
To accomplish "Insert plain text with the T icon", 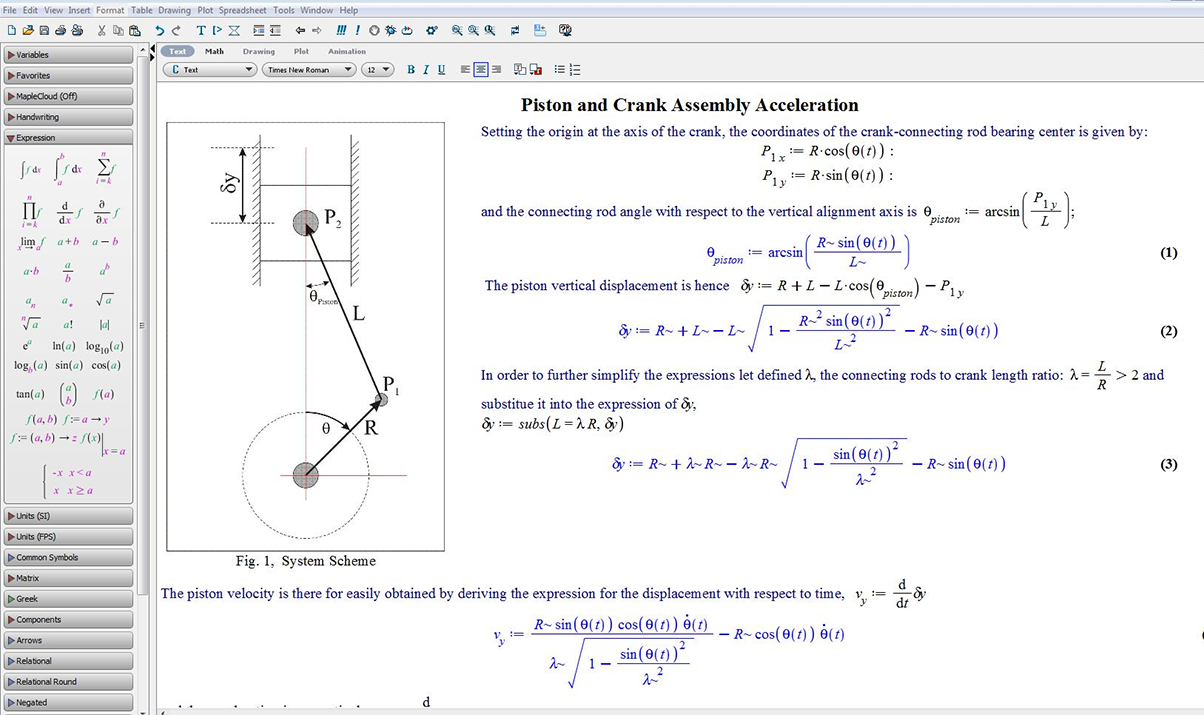I will pos(201,31).
